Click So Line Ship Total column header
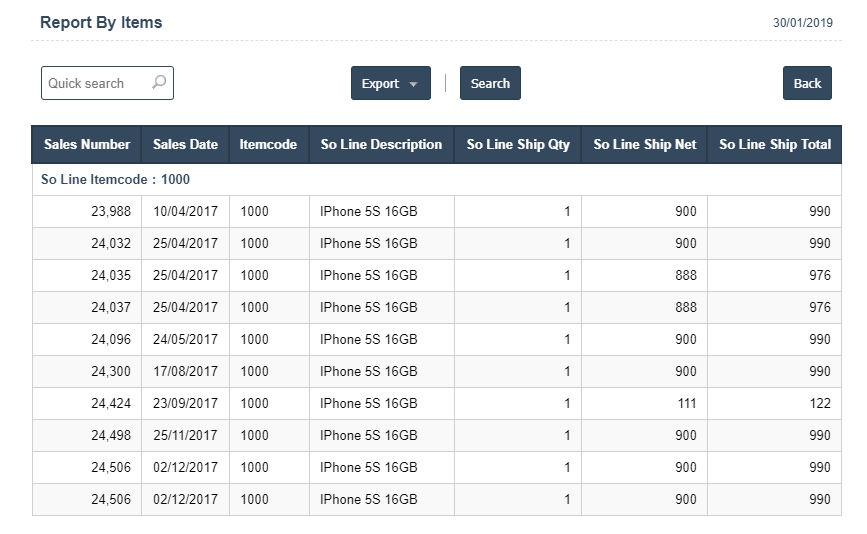867x534 pixels. (x=775, y=144)
